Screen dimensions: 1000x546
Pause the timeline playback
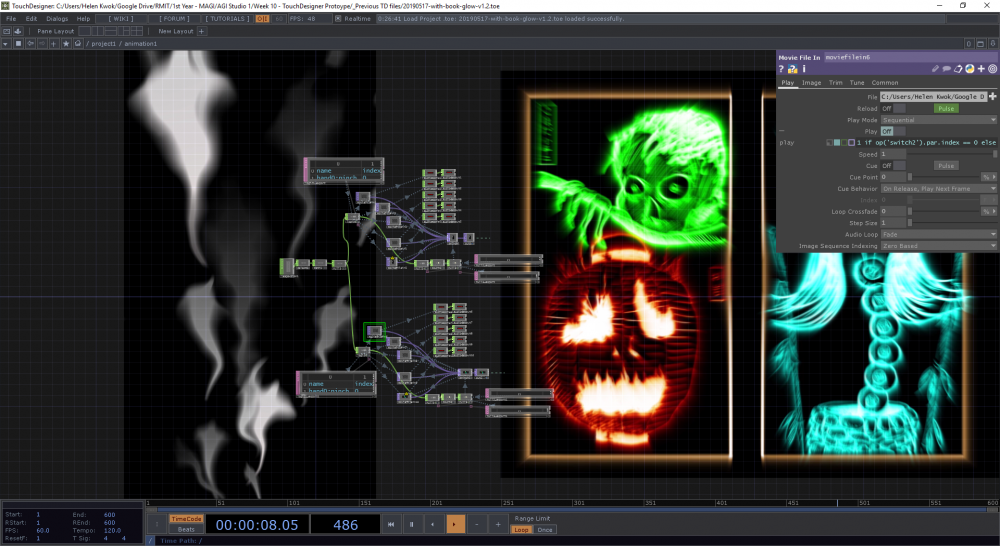(410, 524)
